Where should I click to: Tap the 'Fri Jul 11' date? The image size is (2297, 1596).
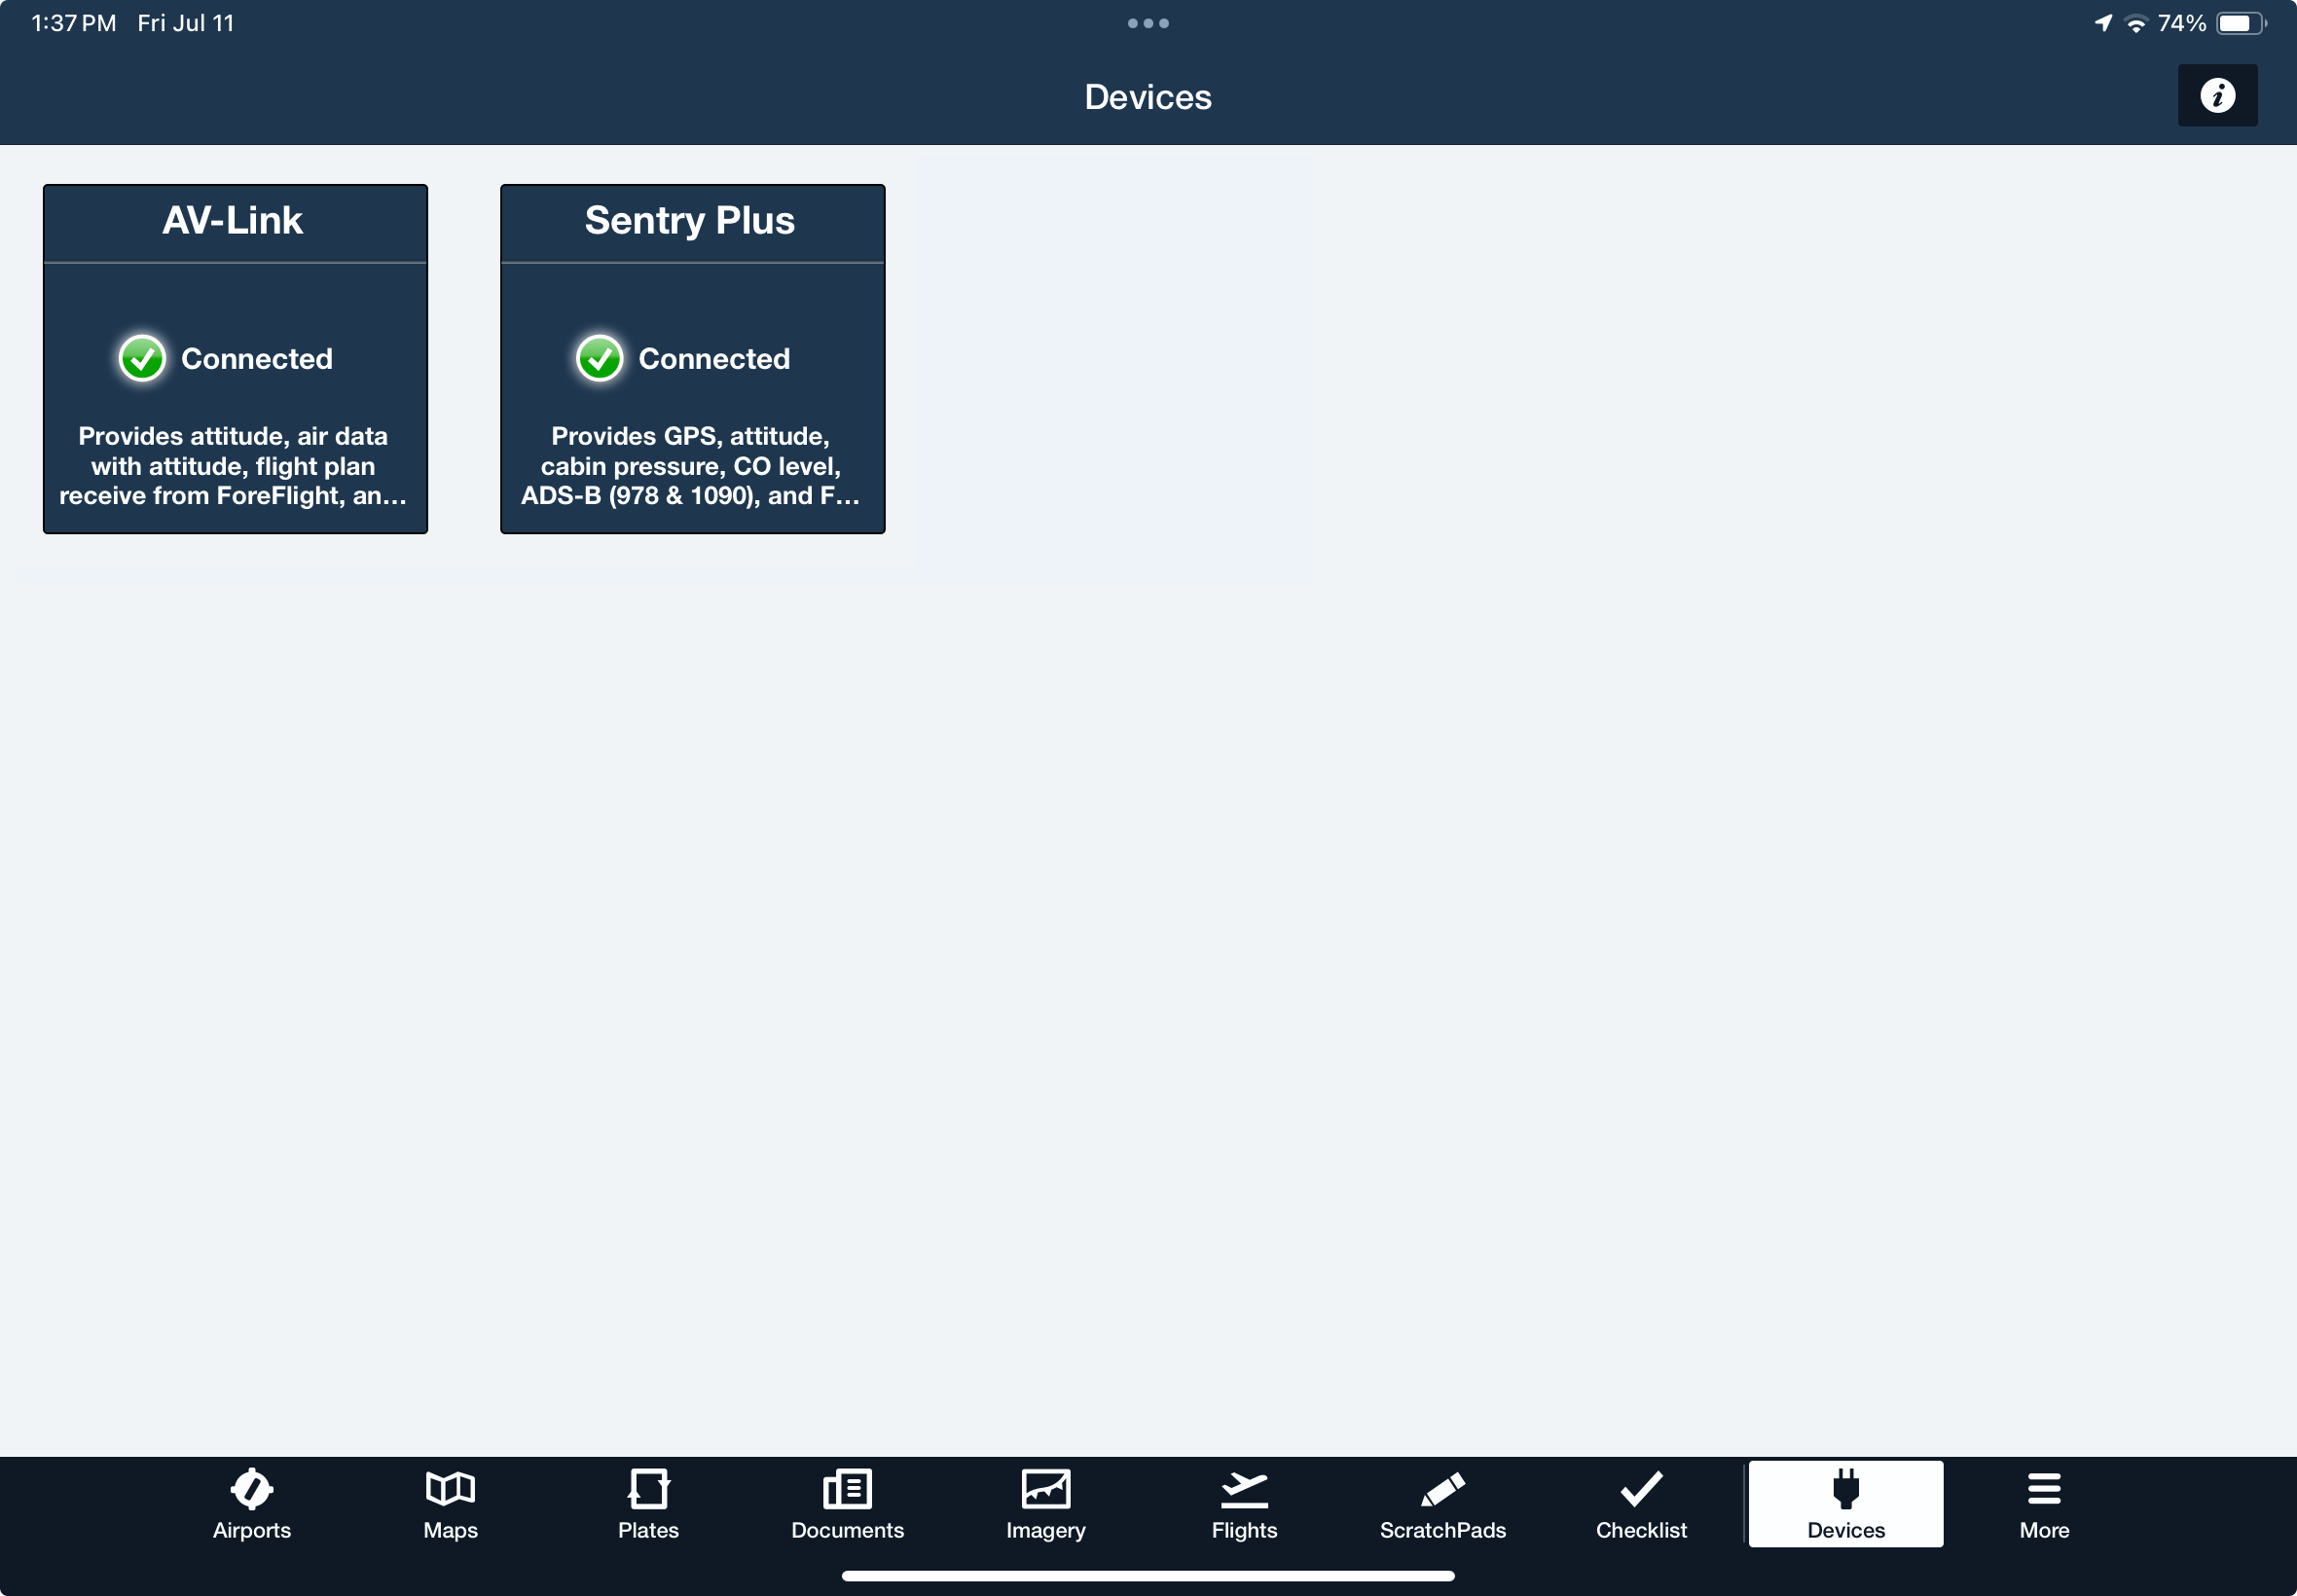185,23
